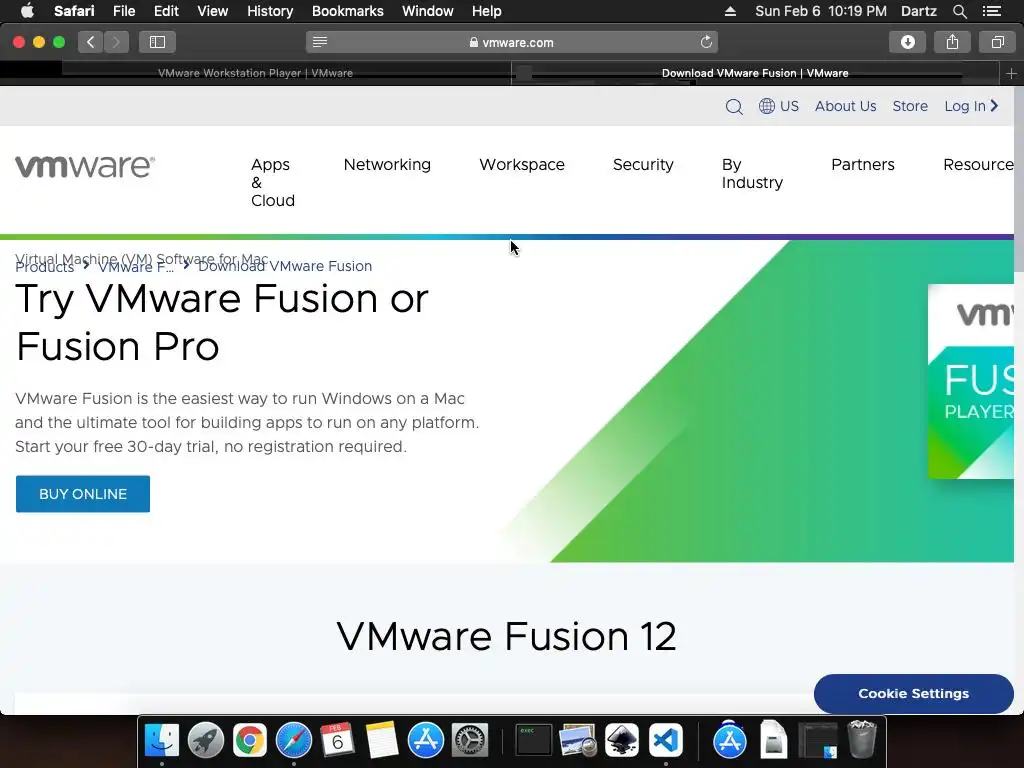Open the VMware F... breadcrumb link

(x=136, y=267)
